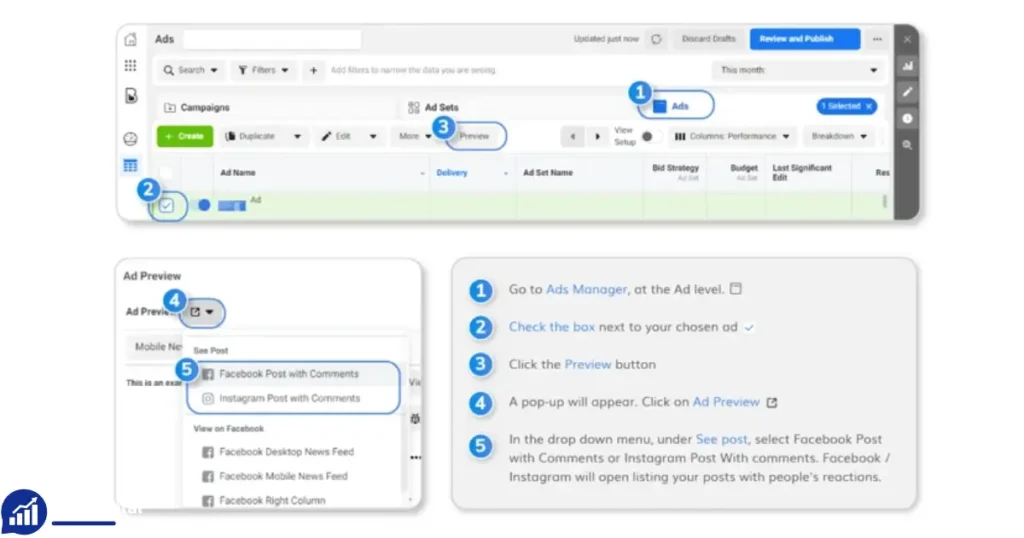This screenshot has height=538, width=1024.
Task: Click the Ad Name column header
Action: [x=238, y=173]
